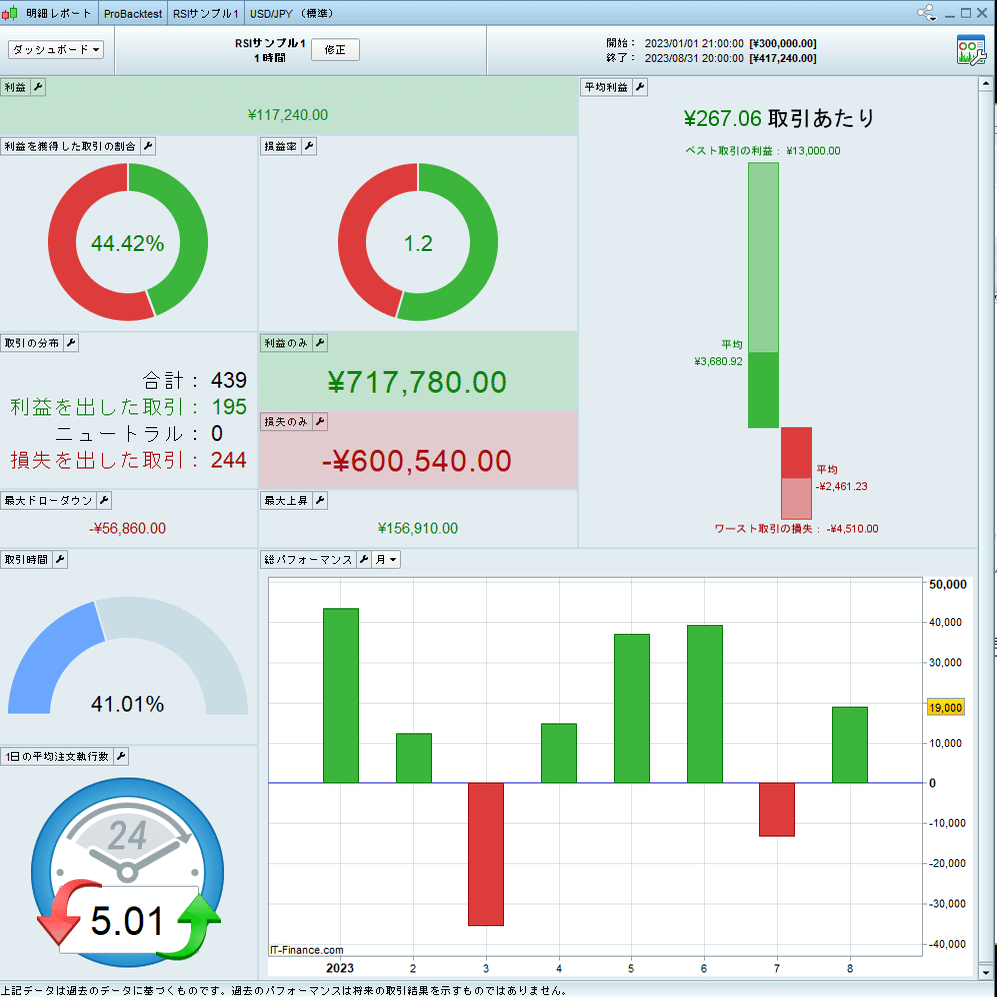997x997 pixels.
Task: Click the month 5 green performance bar
Action: (632, 708)
